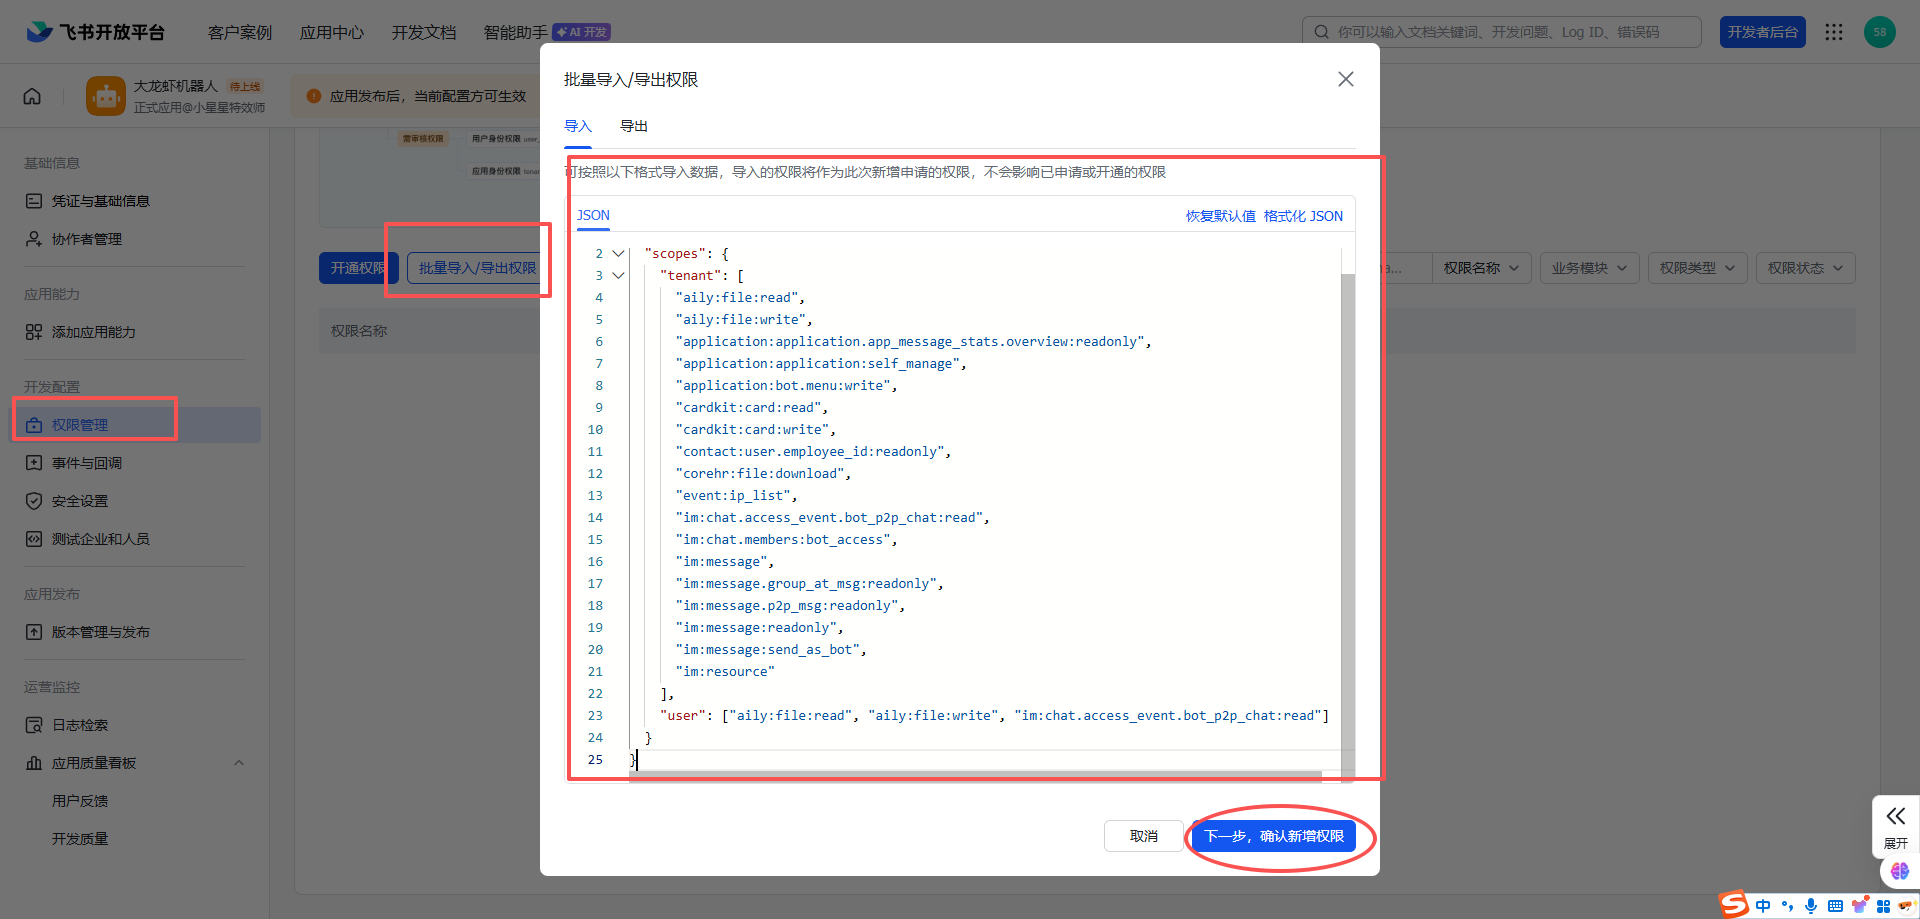Image resolution: width=1920 pixels, height=919 pixels.
Task: Open the apps grid icon
Action: pyautogui.click(x=1833, y=32)
